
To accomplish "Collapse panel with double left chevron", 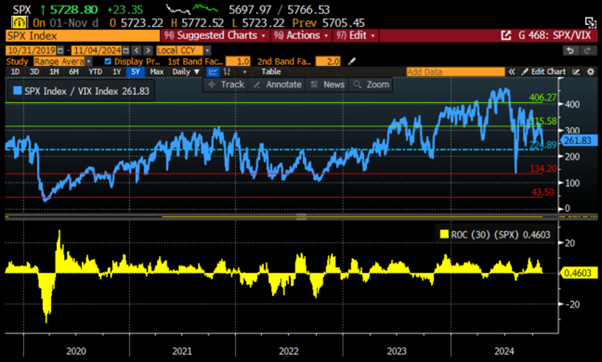I will pos(511,72).
